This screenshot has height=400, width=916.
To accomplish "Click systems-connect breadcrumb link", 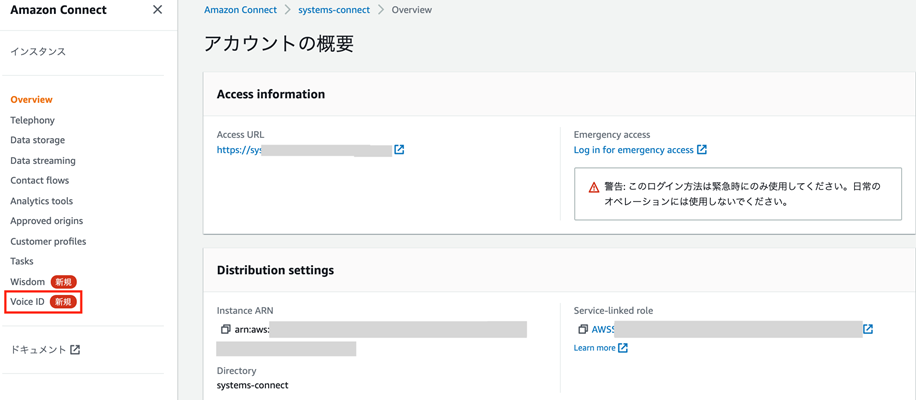I will pyautogui.click(x=334, y=10).
